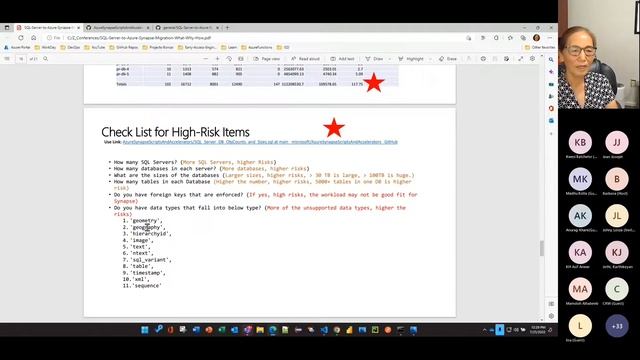Go to the browser home page
This screenshot has width=640, height=360.
(33, 38)
